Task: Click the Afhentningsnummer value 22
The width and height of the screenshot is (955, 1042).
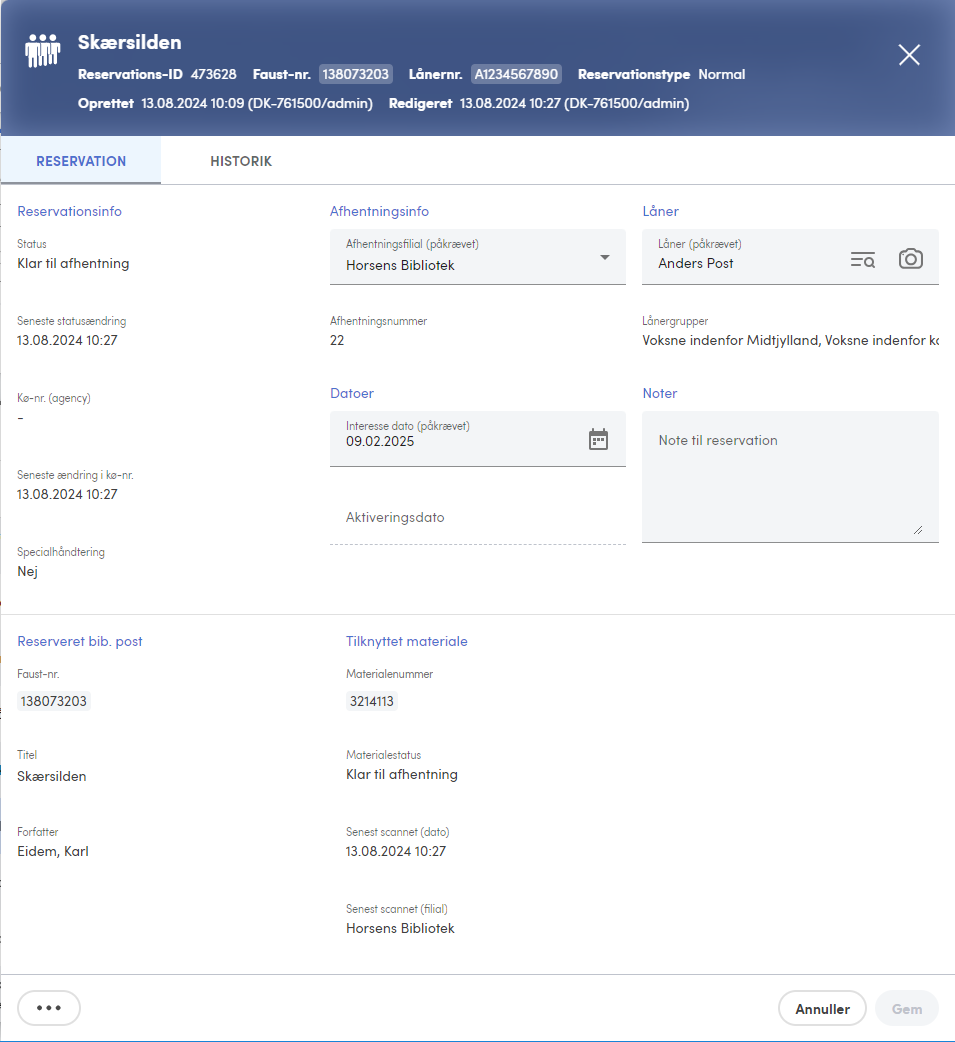Action: pos(337,340)
